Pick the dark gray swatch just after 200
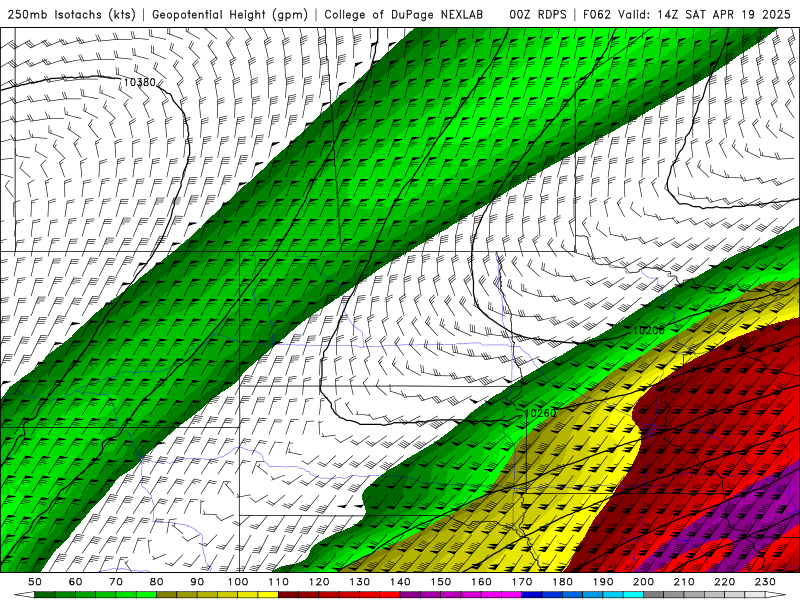Viewport: 800px width, 600px height. point(654,594)
